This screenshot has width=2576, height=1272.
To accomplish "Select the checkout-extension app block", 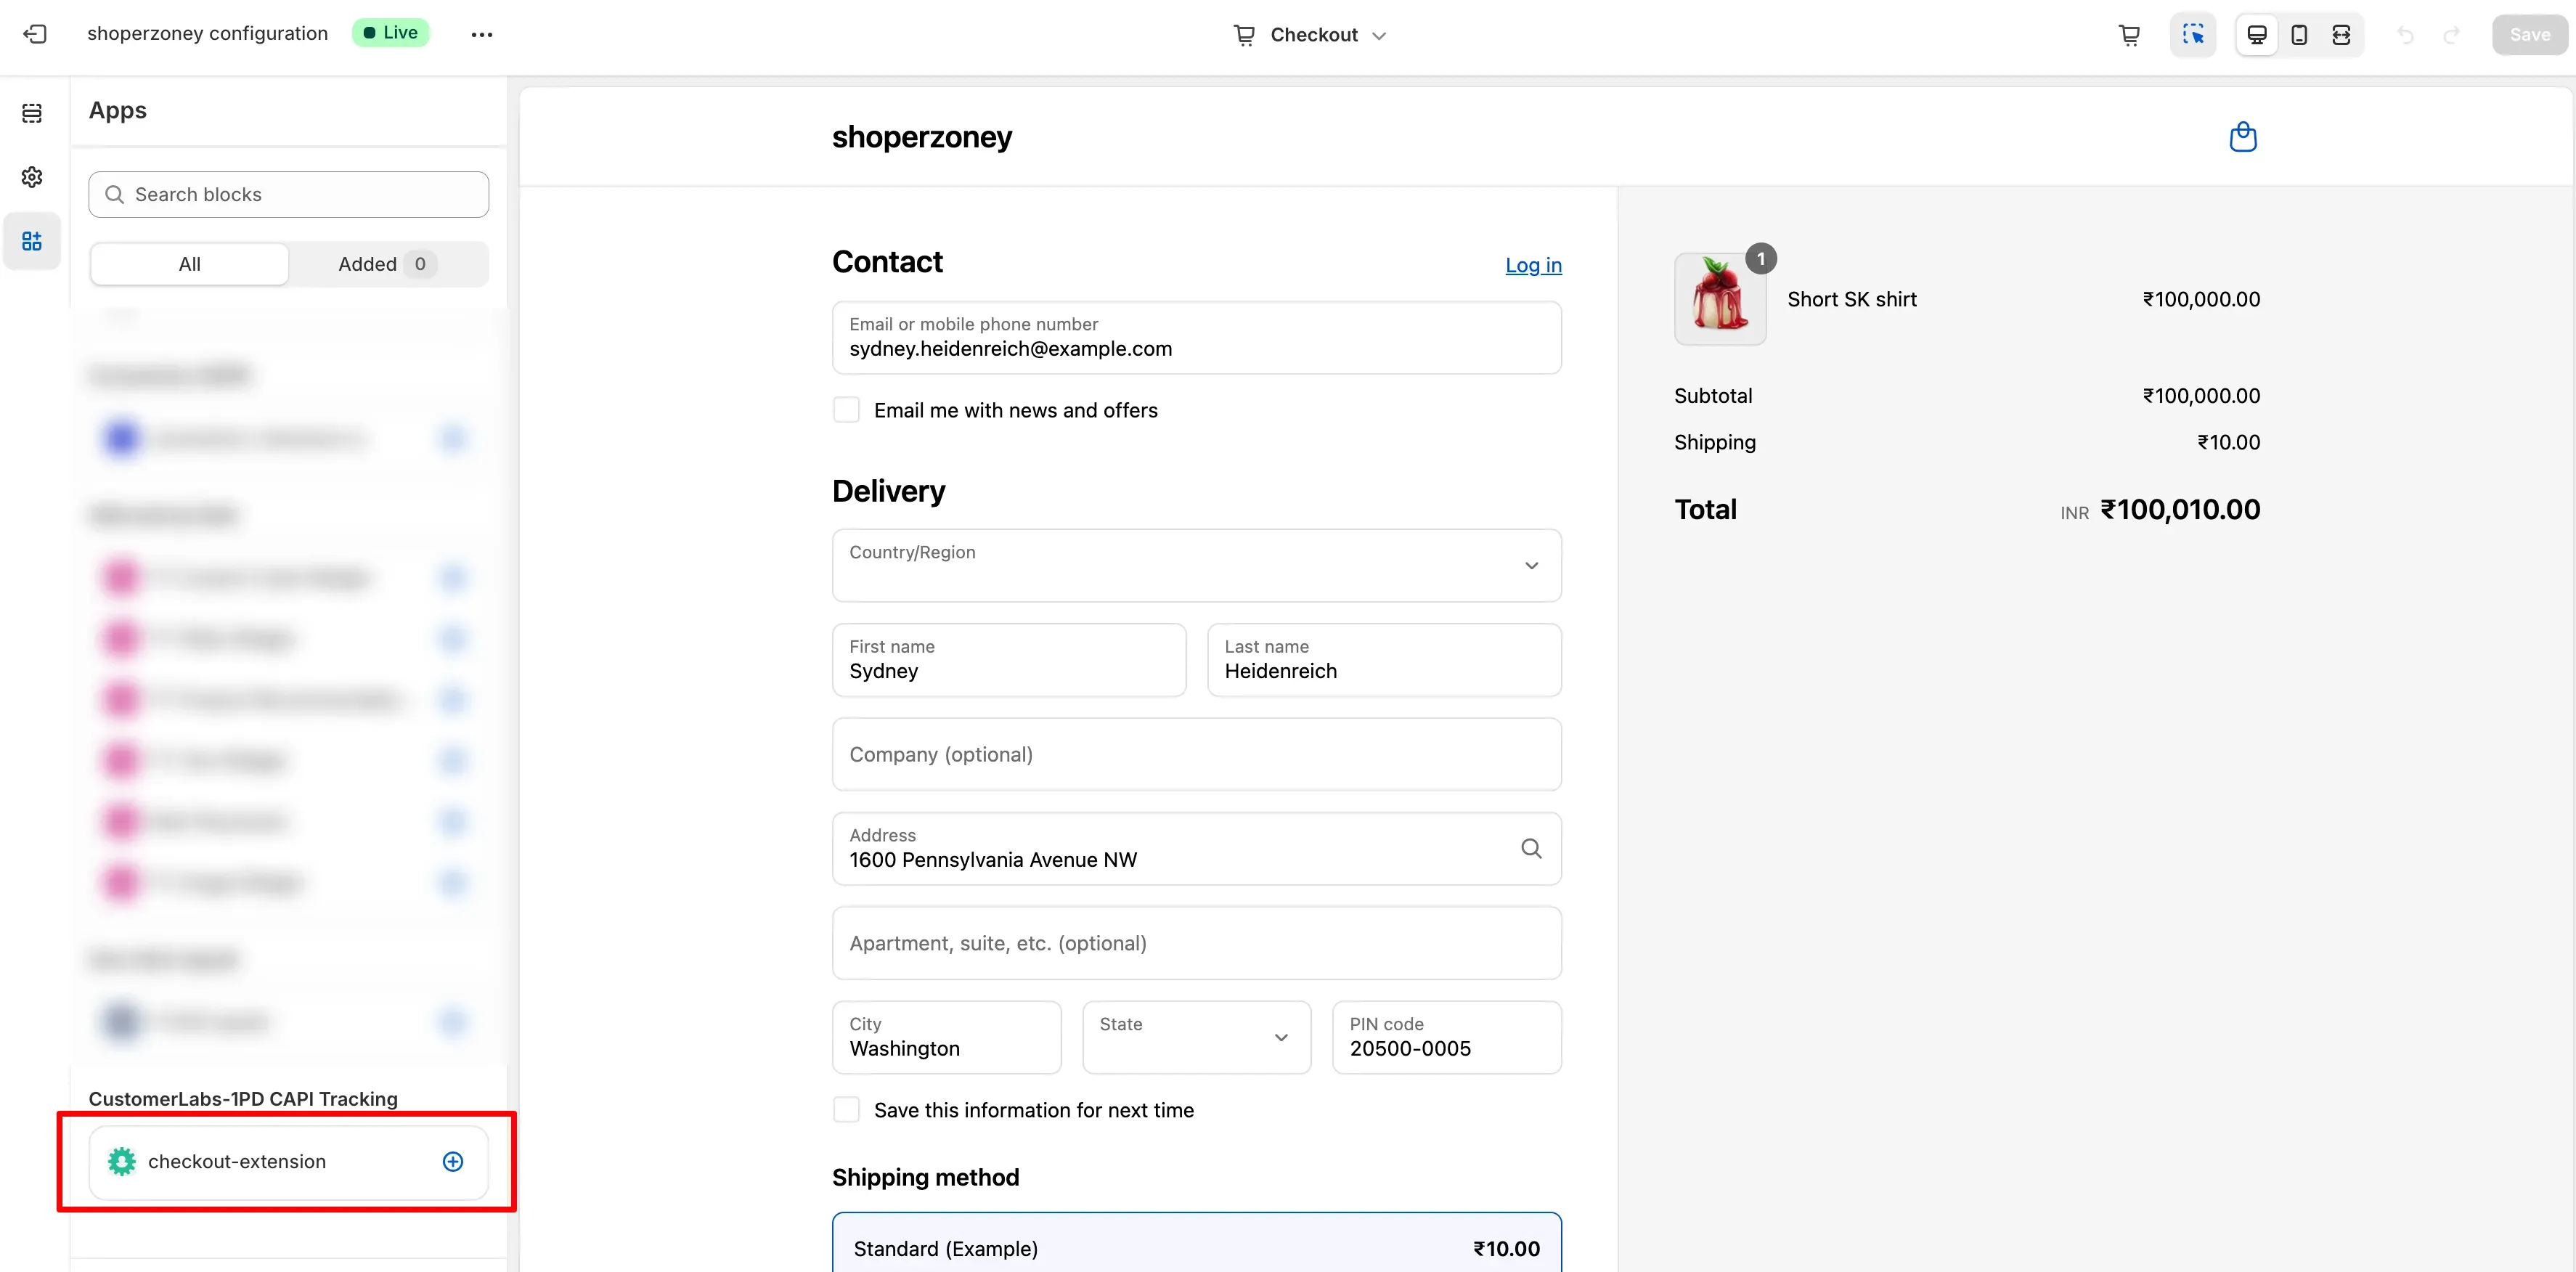I will tap(288, 1162).
